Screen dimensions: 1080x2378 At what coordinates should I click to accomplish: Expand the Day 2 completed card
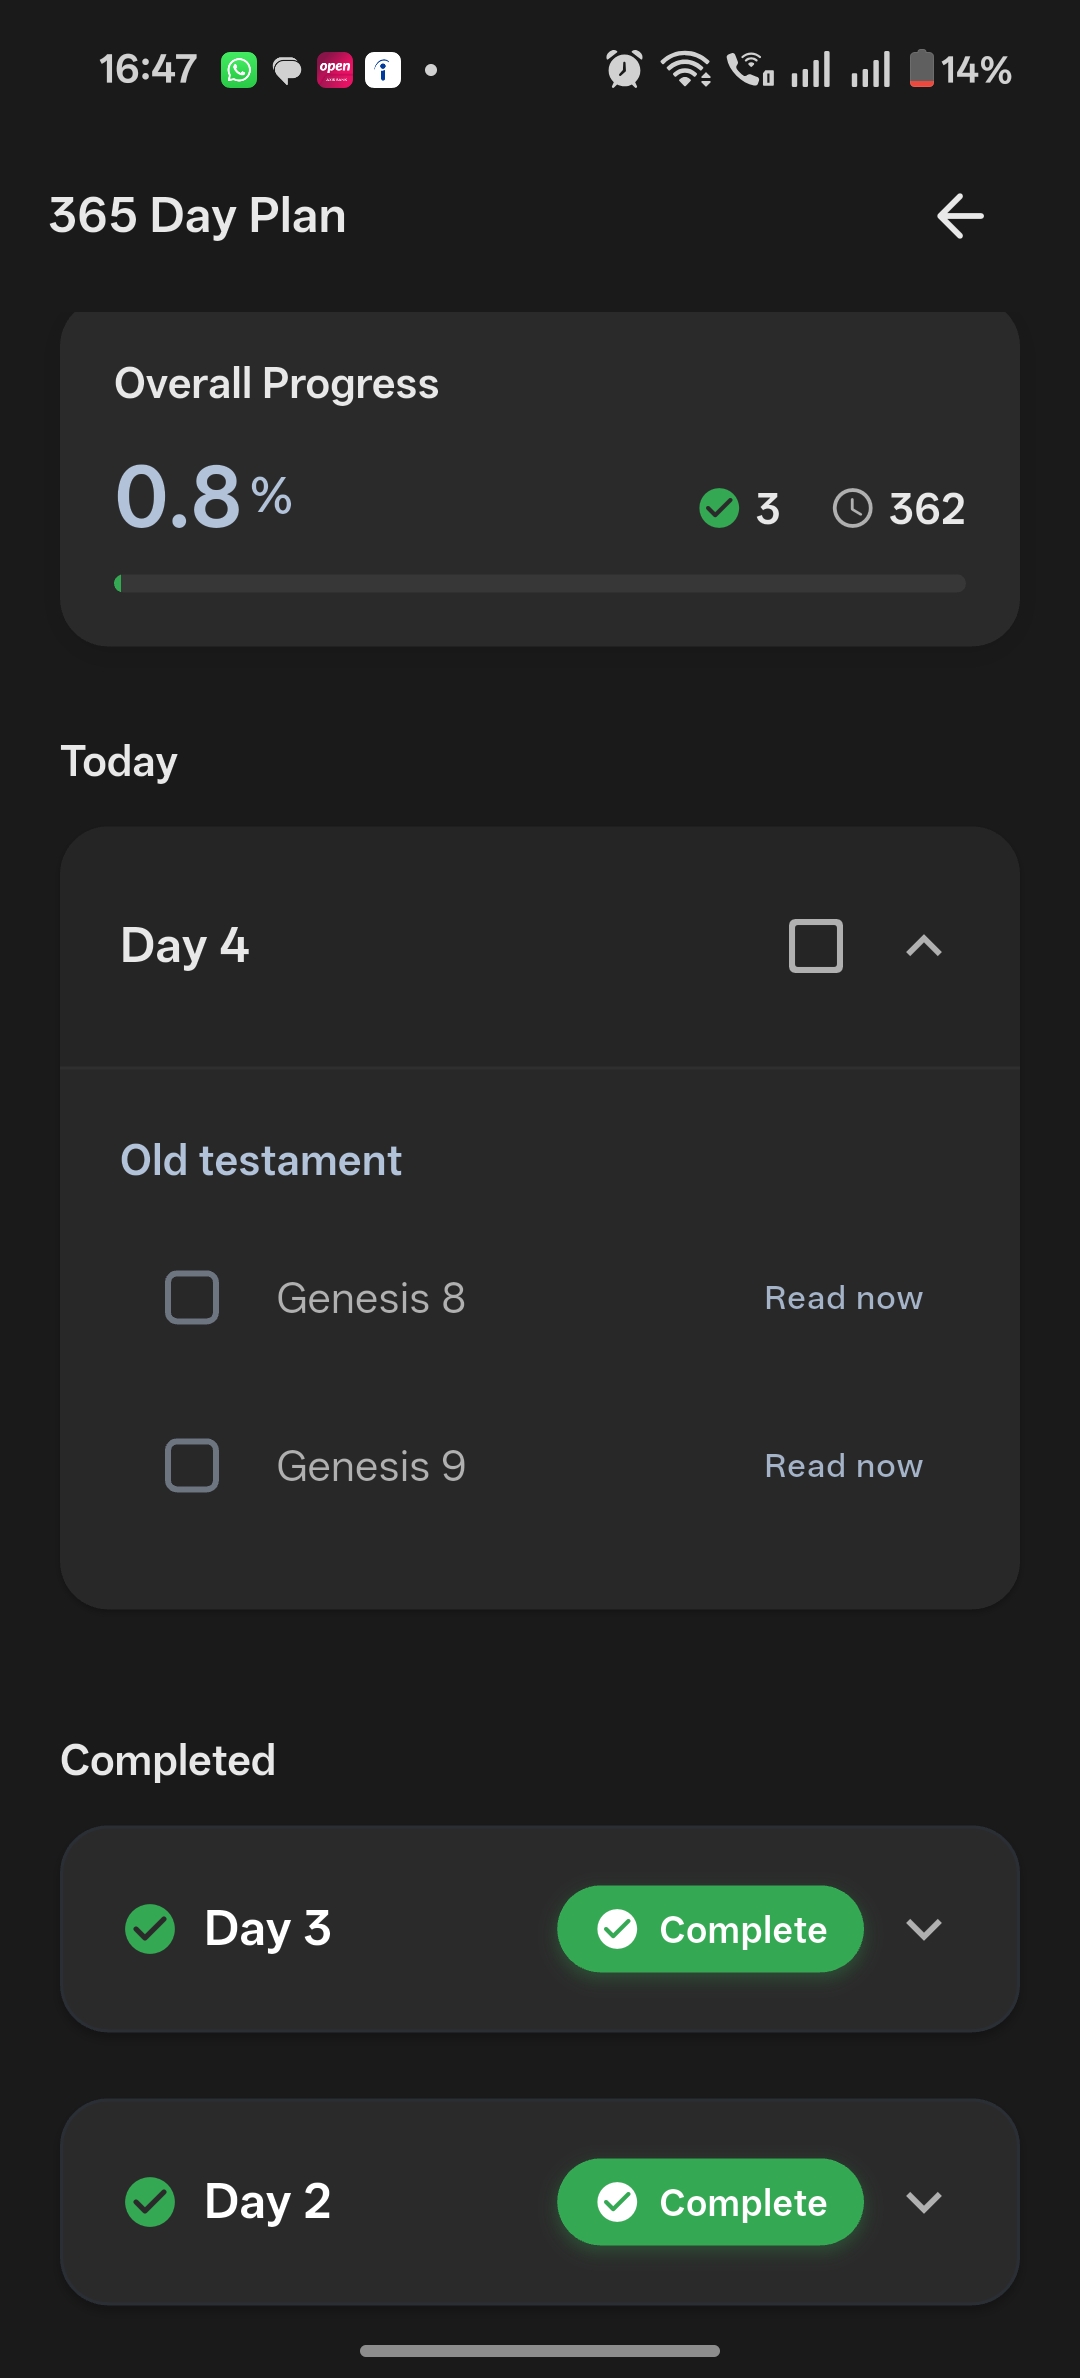click(924, 2202)
